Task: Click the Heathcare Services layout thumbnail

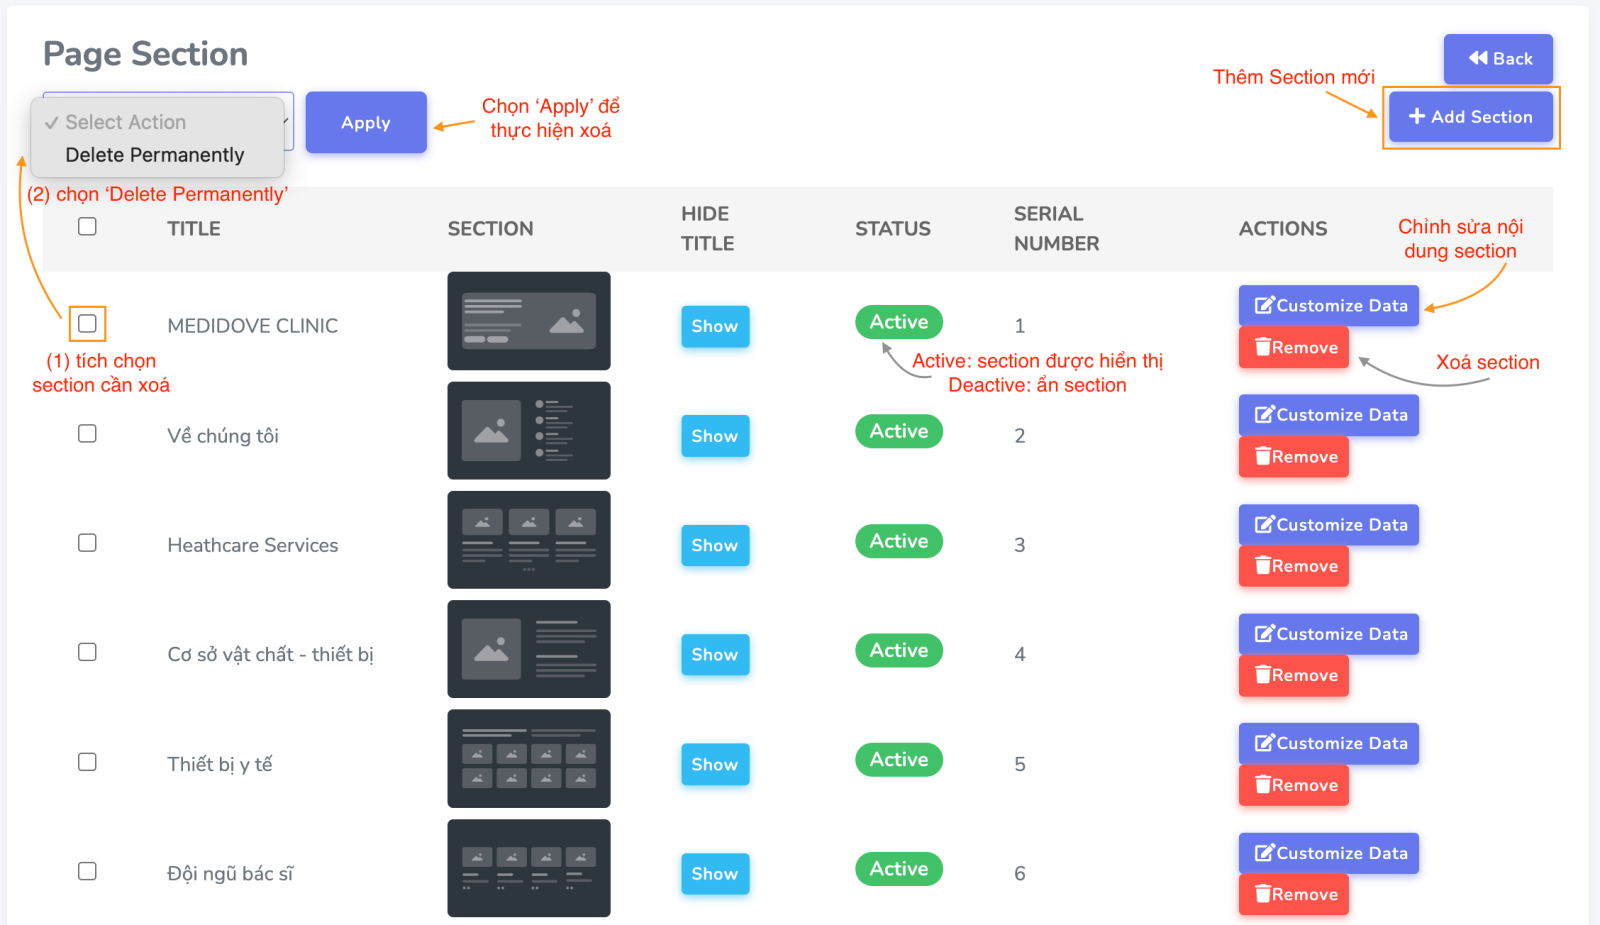Action: click(x=529, y=540)
